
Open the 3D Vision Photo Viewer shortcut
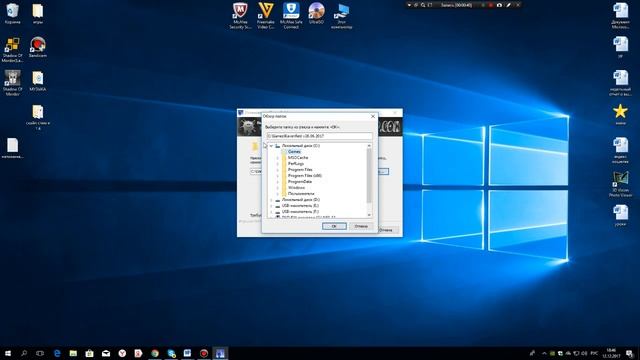click(620, 184)
